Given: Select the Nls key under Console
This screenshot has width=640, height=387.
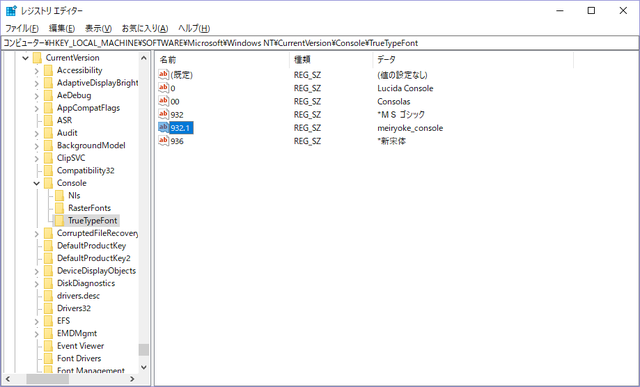Looking at the screenshot, I should pos(74,196).
